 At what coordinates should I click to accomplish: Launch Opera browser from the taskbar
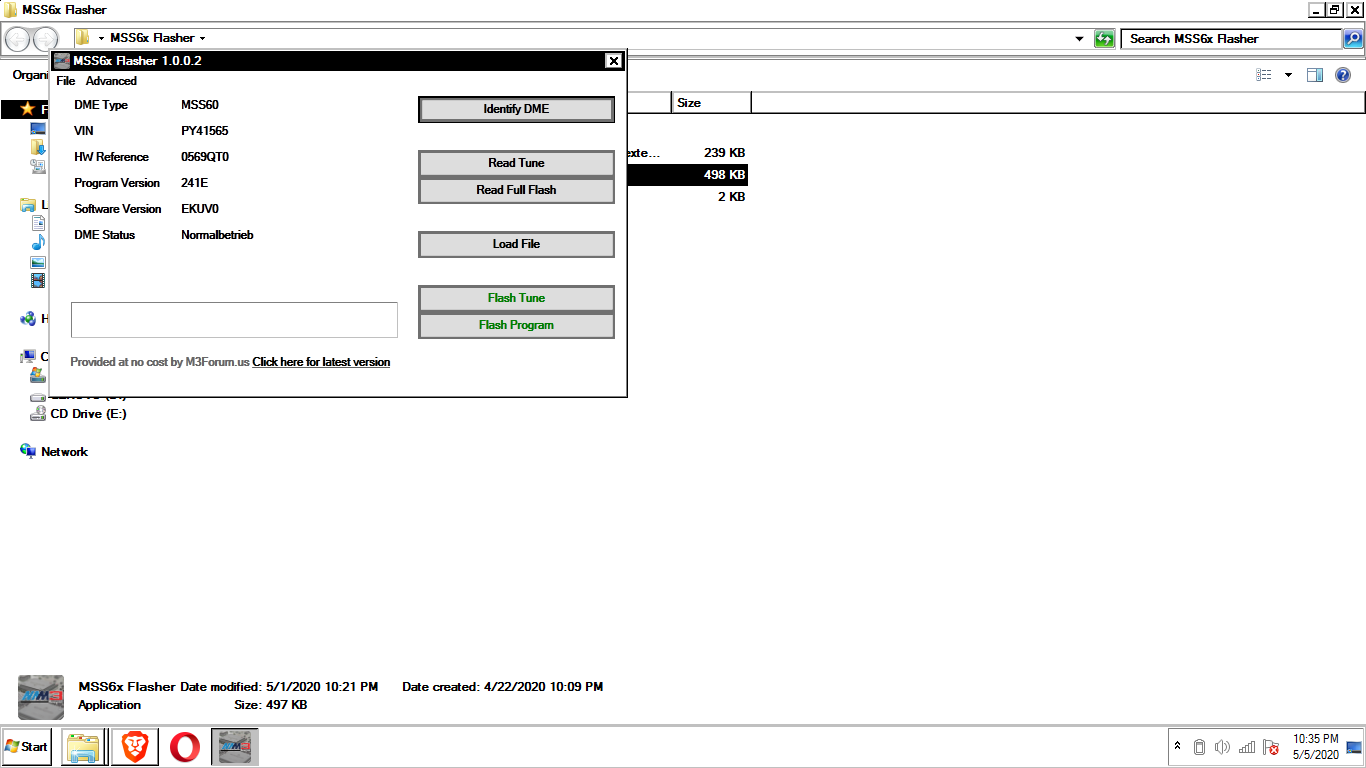coord(184,747)
